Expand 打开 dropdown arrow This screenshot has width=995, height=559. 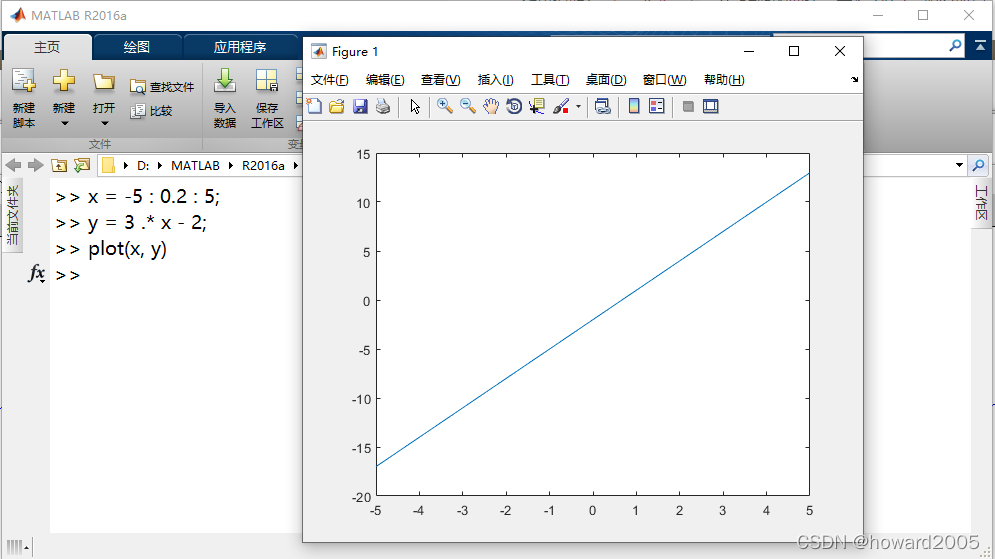[105, 123]
